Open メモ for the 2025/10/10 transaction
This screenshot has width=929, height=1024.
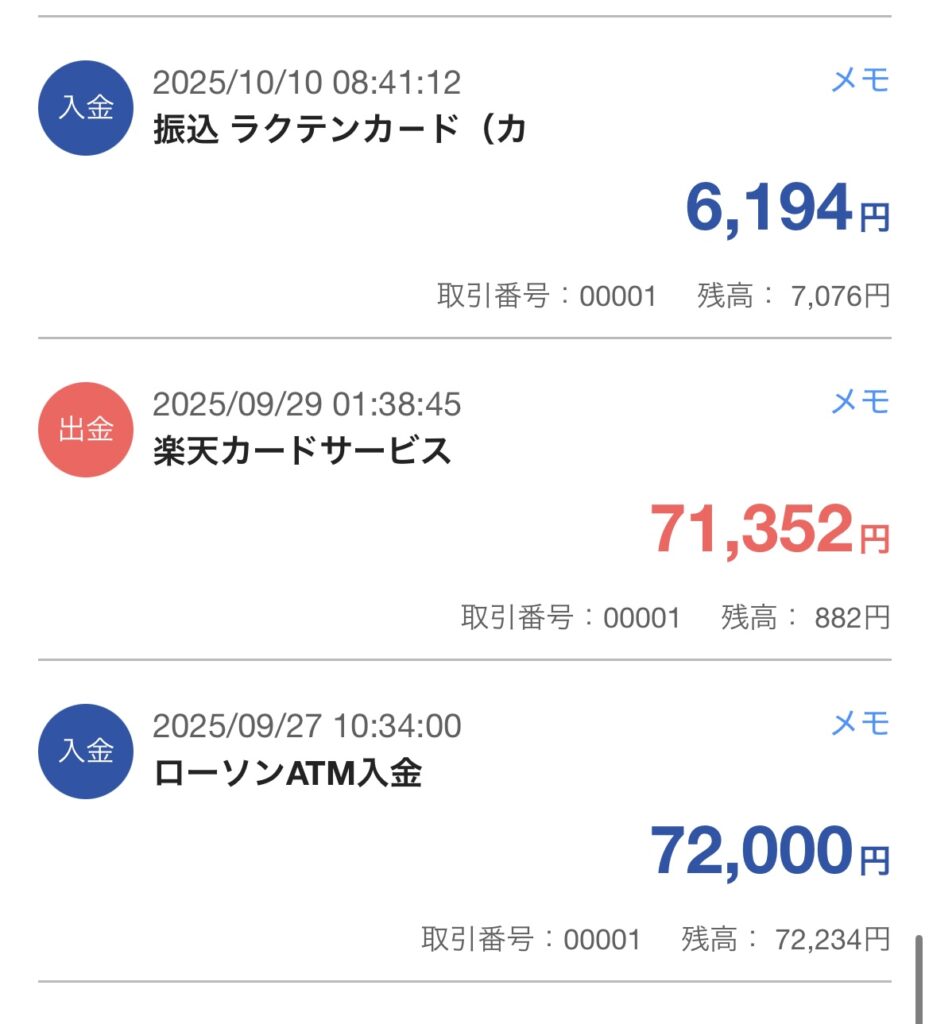[859, 81]
